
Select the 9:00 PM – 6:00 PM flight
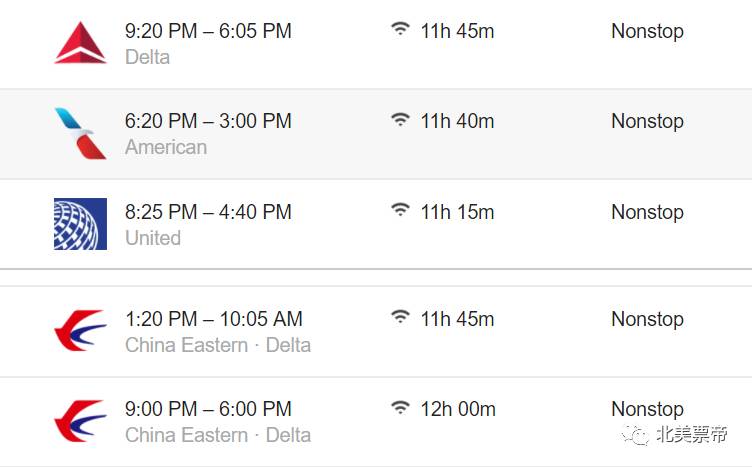[376, 421]
